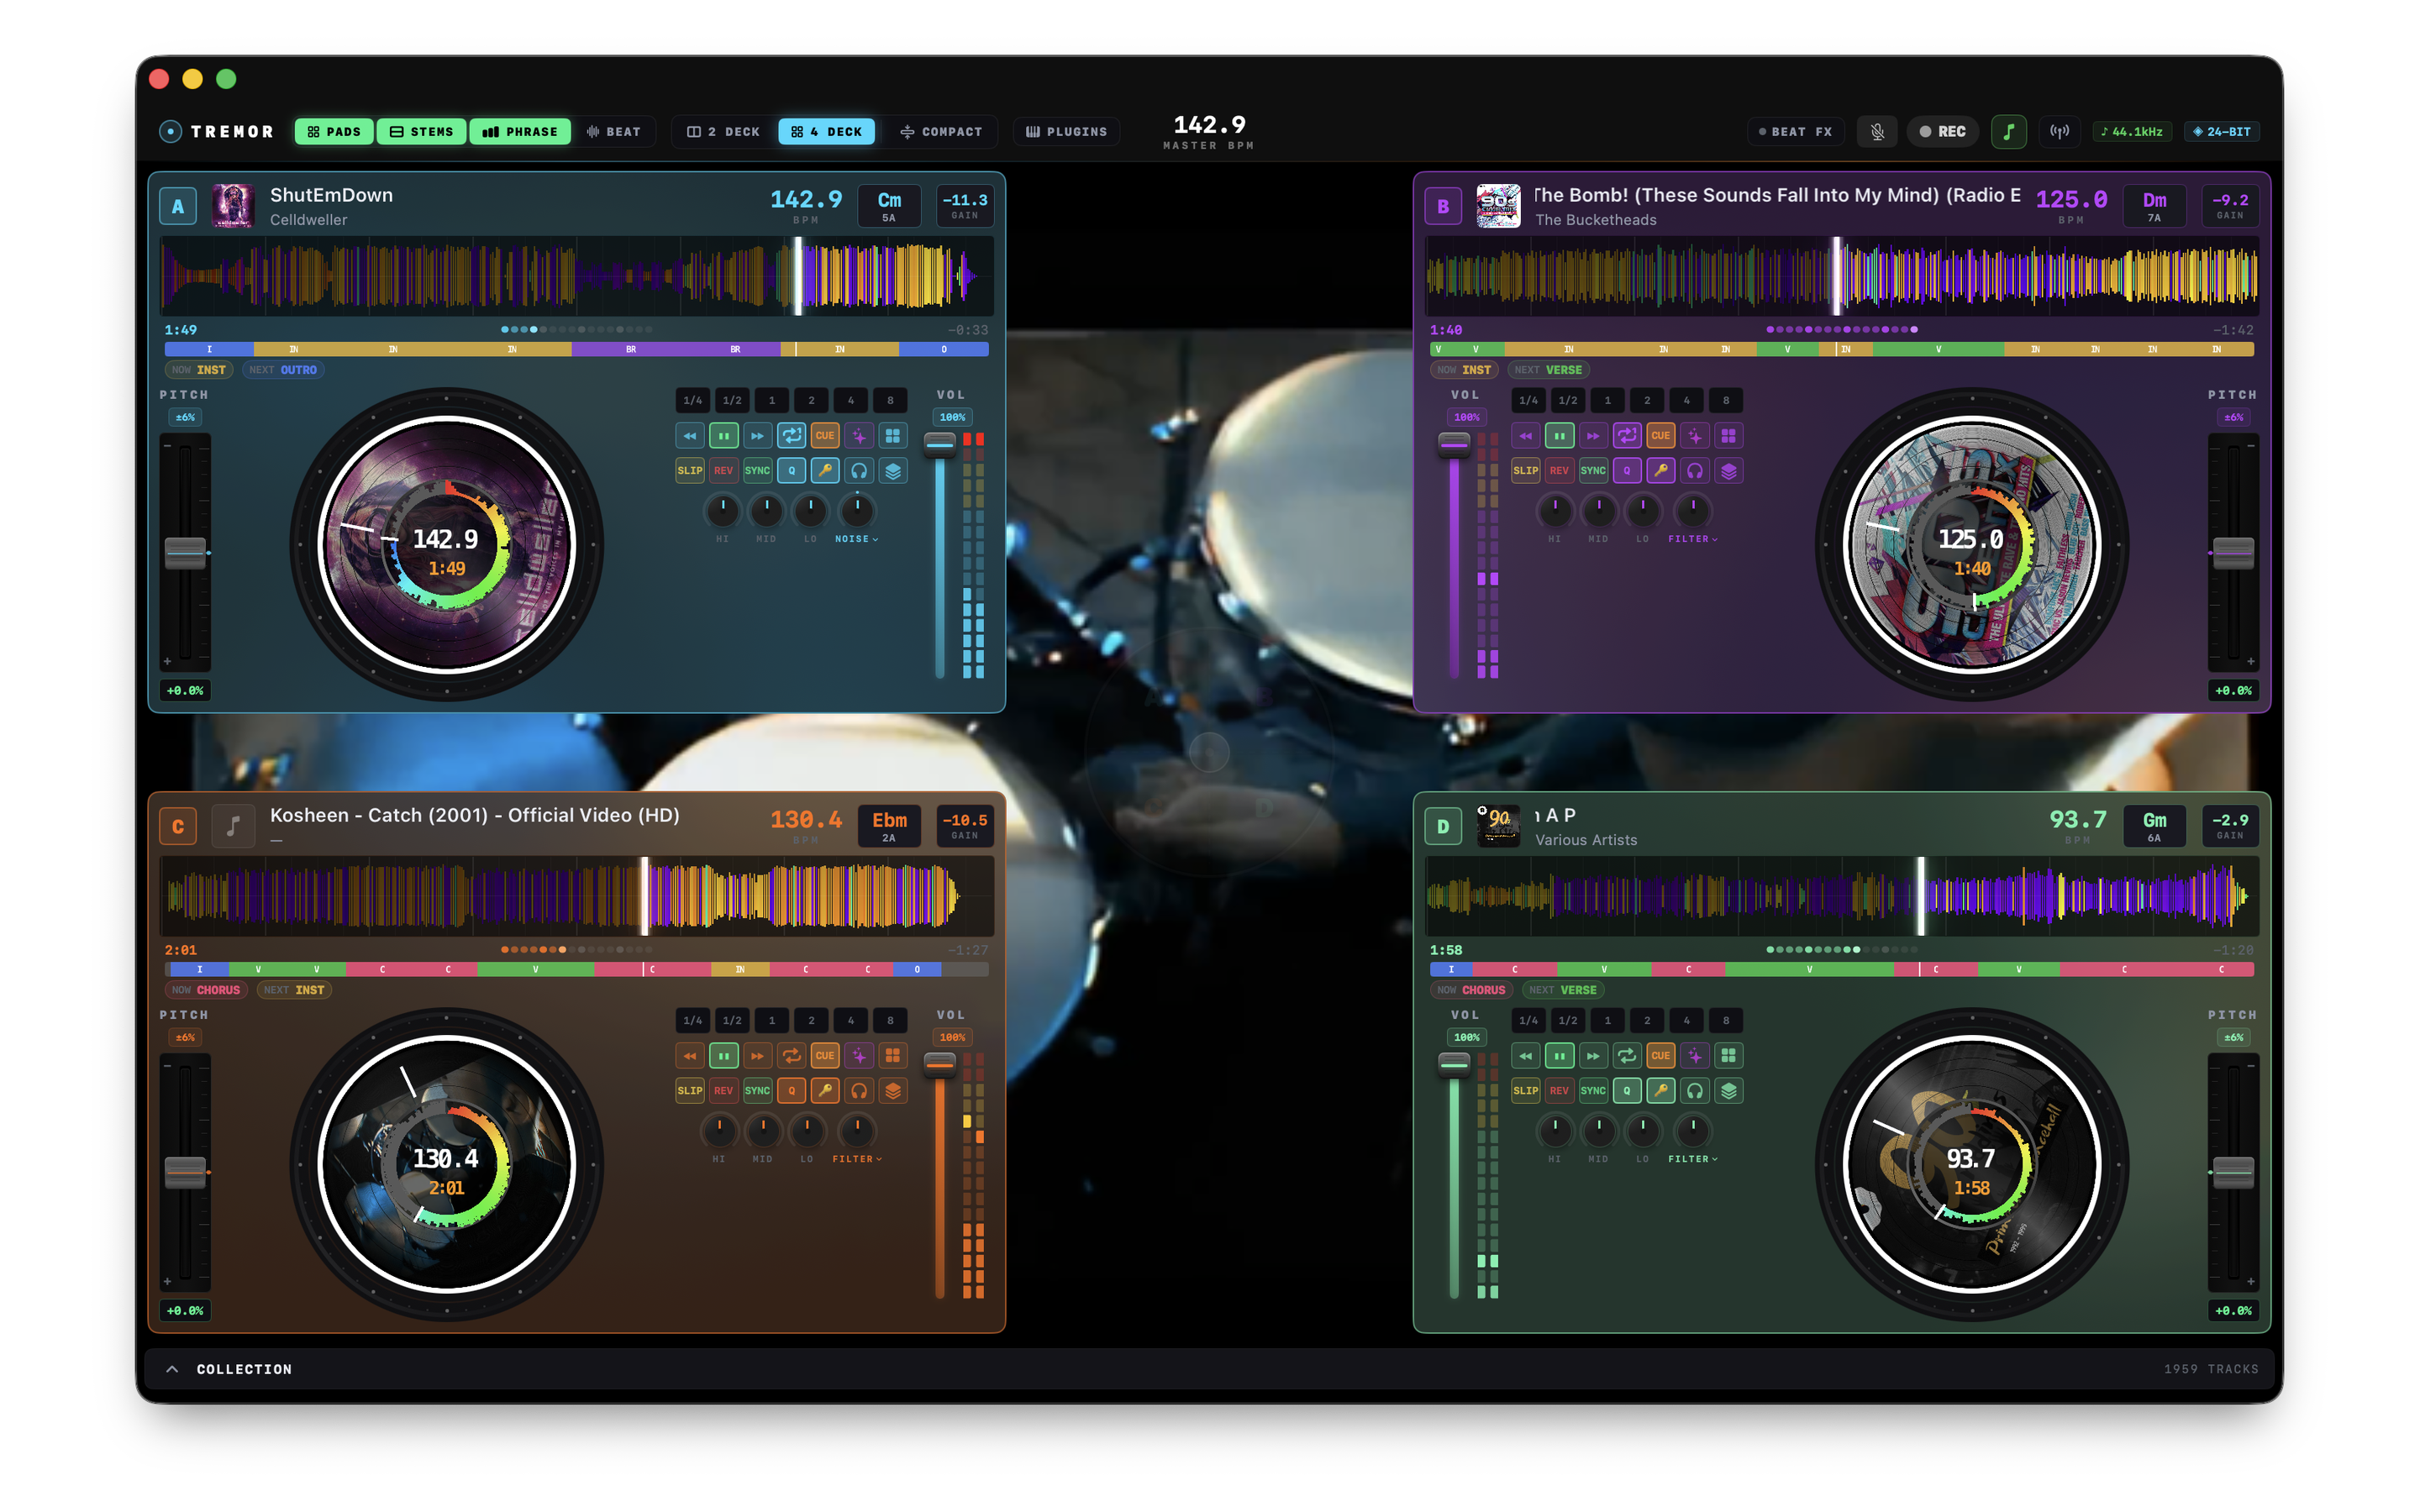2420x1512 pixels.
Task: Toggle SYNC on Deck C
Action: [x=757, y=1091]
